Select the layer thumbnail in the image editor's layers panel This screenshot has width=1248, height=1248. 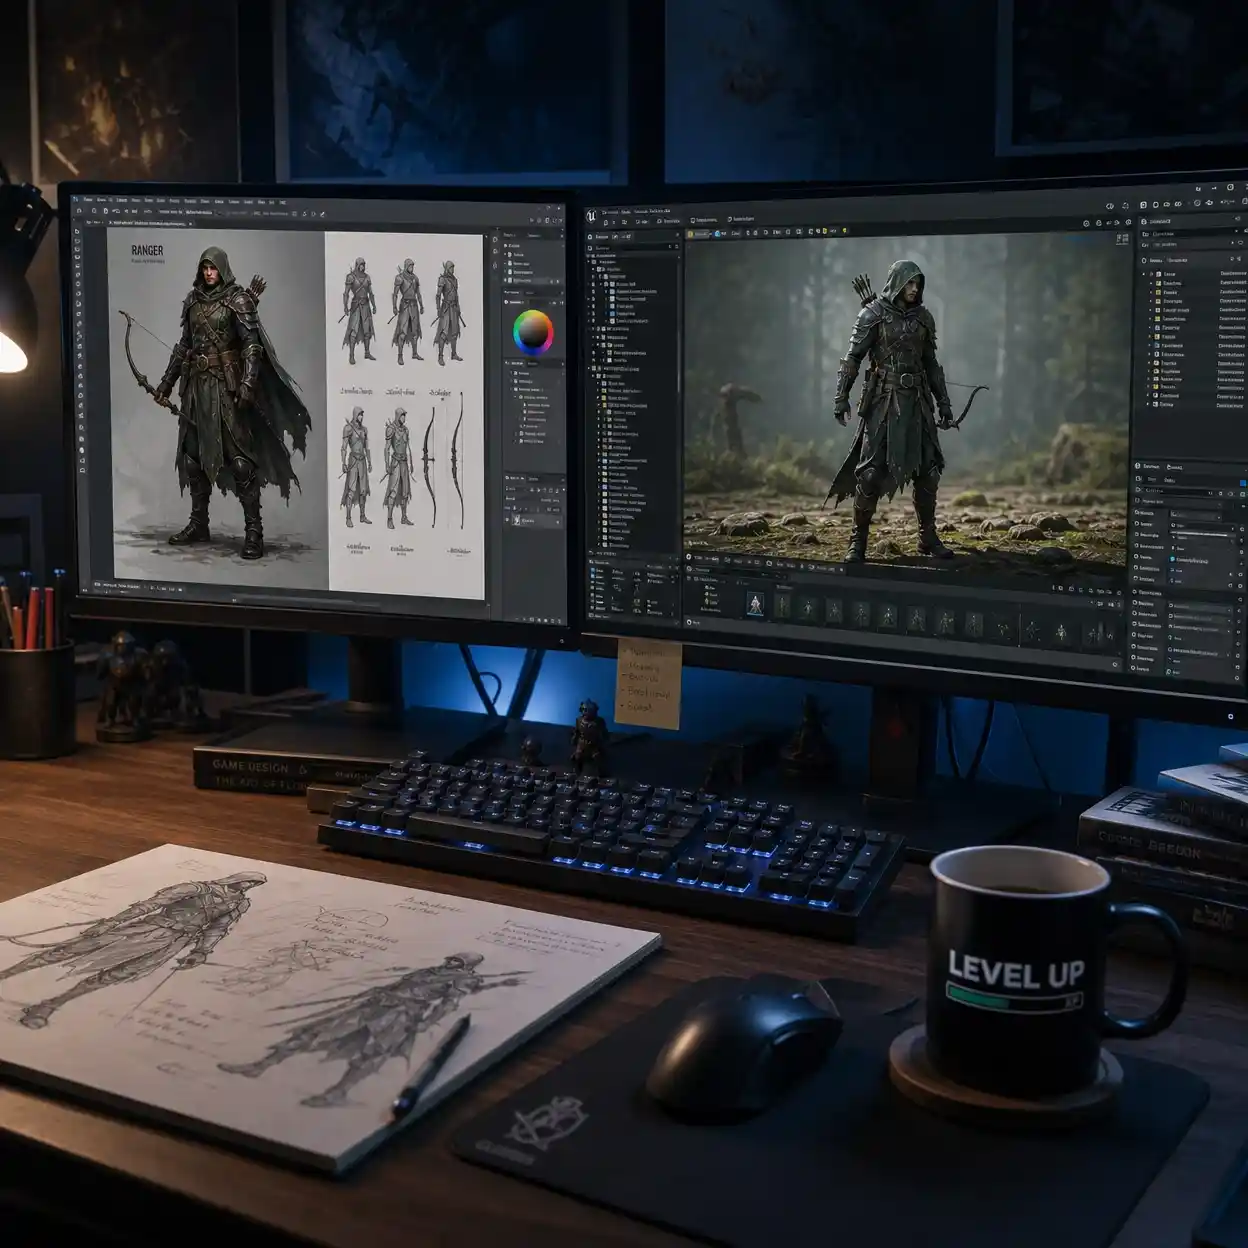click(516, 521)
